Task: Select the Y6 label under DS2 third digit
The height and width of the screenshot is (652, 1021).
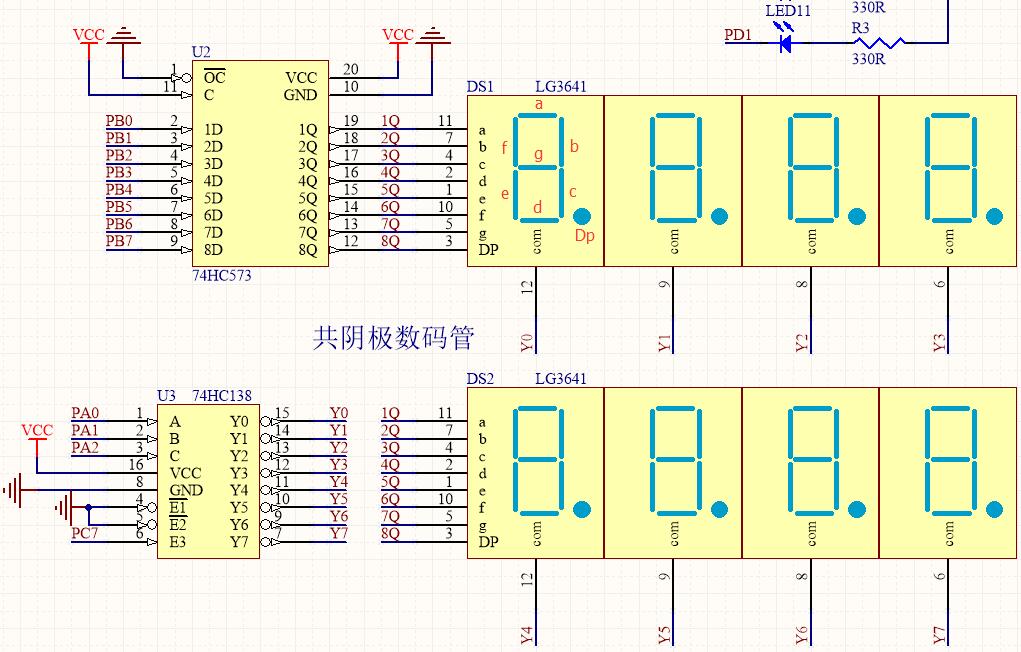Action: click(802, 636)
